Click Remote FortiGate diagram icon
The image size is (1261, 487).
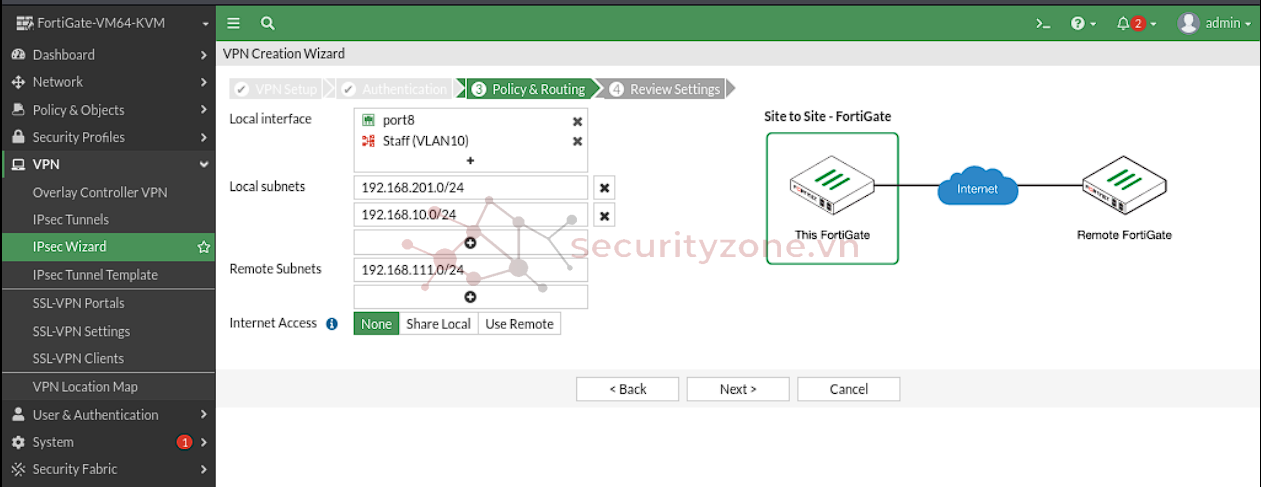click(x=1124, y=188)
